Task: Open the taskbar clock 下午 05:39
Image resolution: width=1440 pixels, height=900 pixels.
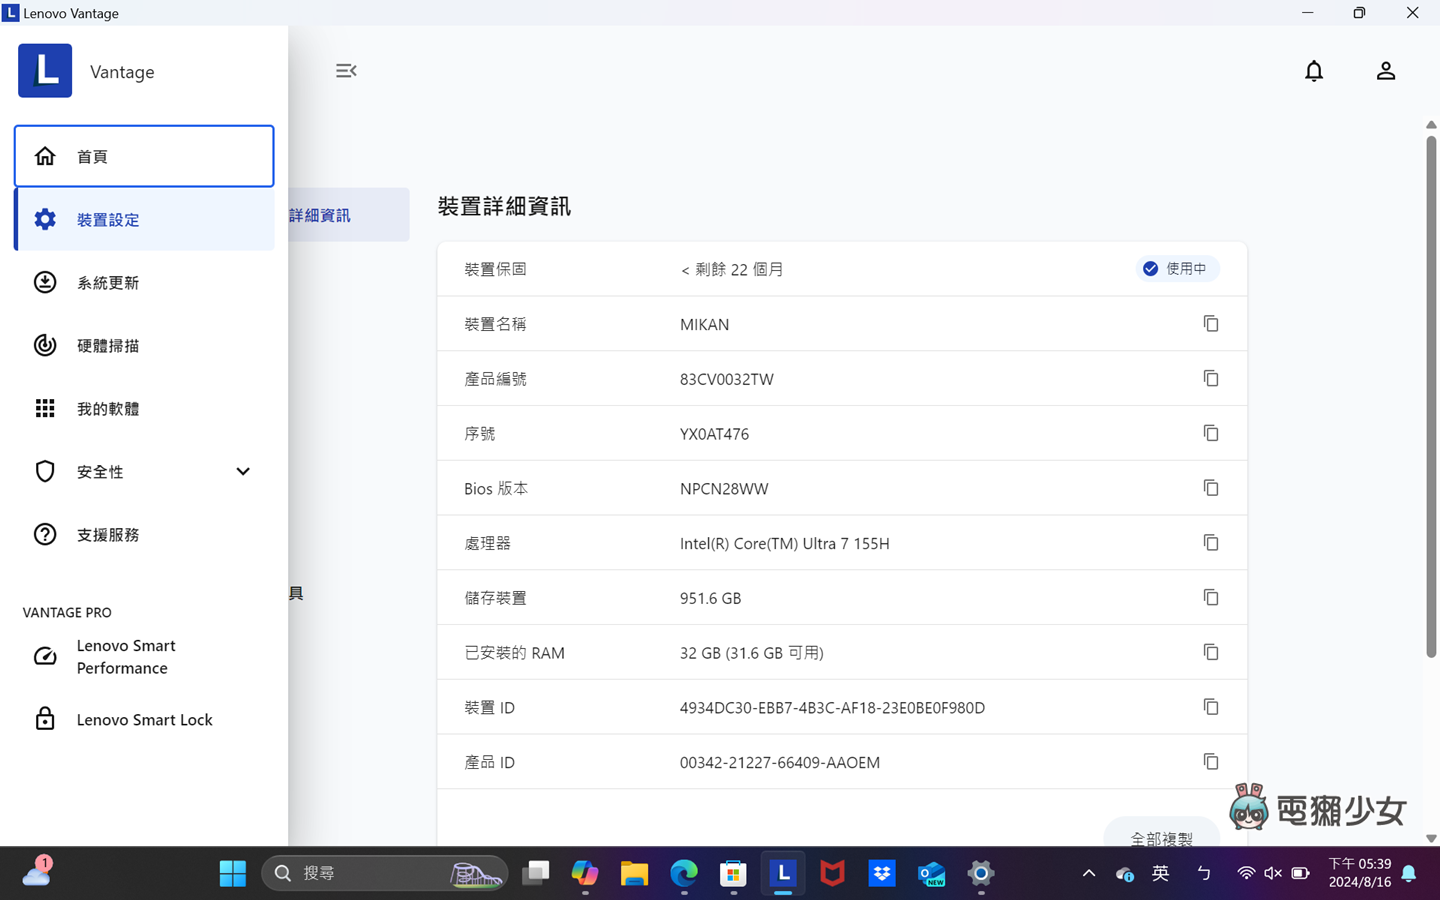Action: click(x=1359, y=873)
